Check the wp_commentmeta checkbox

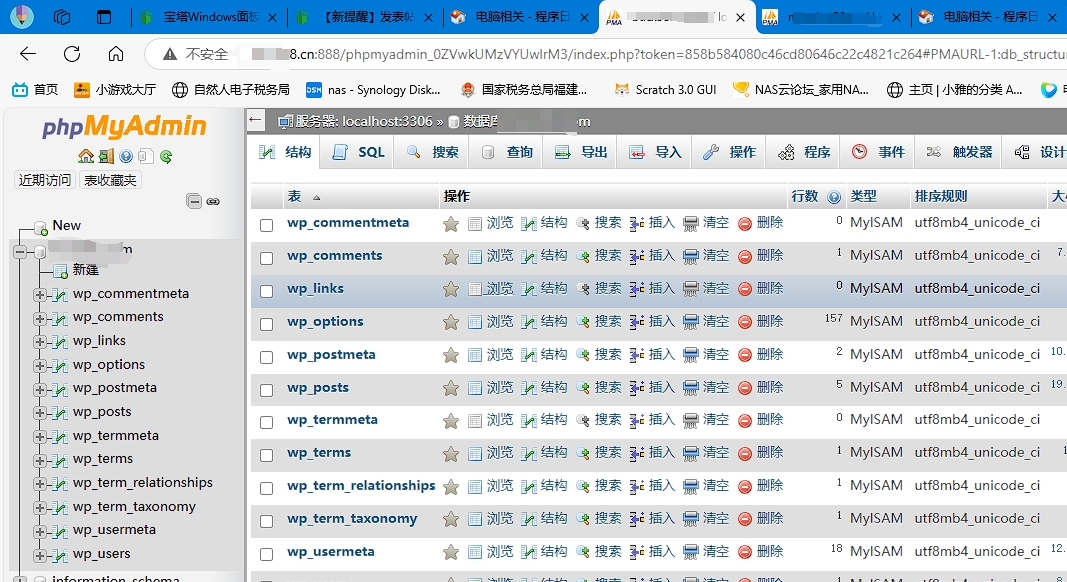267,225
